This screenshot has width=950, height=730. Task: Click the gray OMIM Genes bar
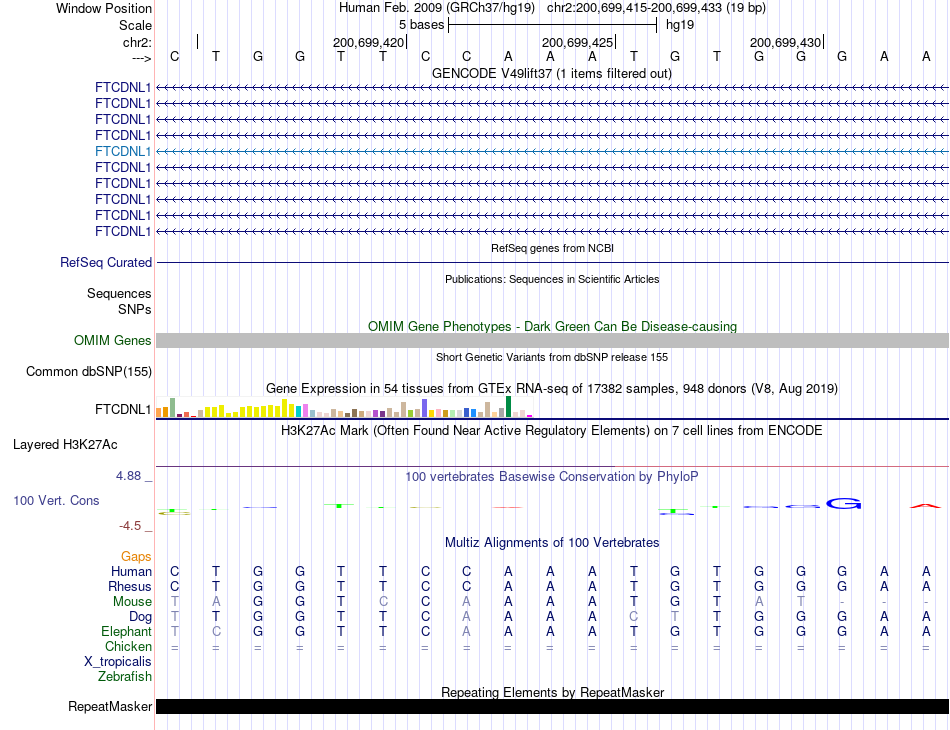(x=552, y=340)
